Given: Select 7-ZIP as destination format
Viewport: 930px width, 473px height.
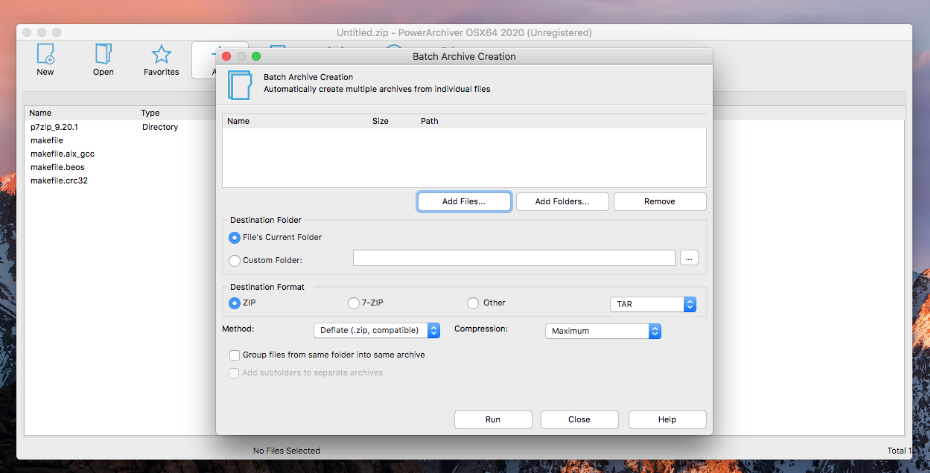Looking at the screenshot, I should tap(353, 303).
